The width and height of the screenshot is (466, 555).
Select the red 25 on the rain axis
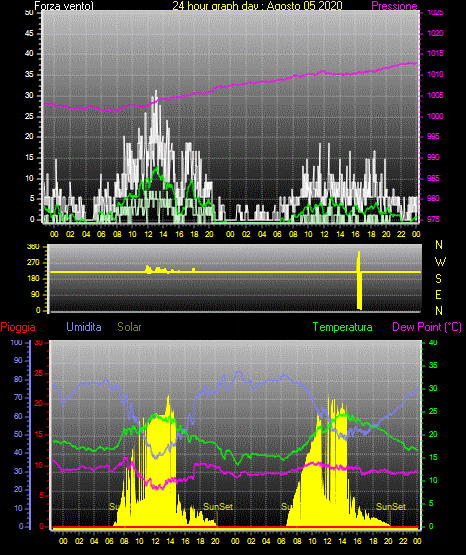(39, 374)
